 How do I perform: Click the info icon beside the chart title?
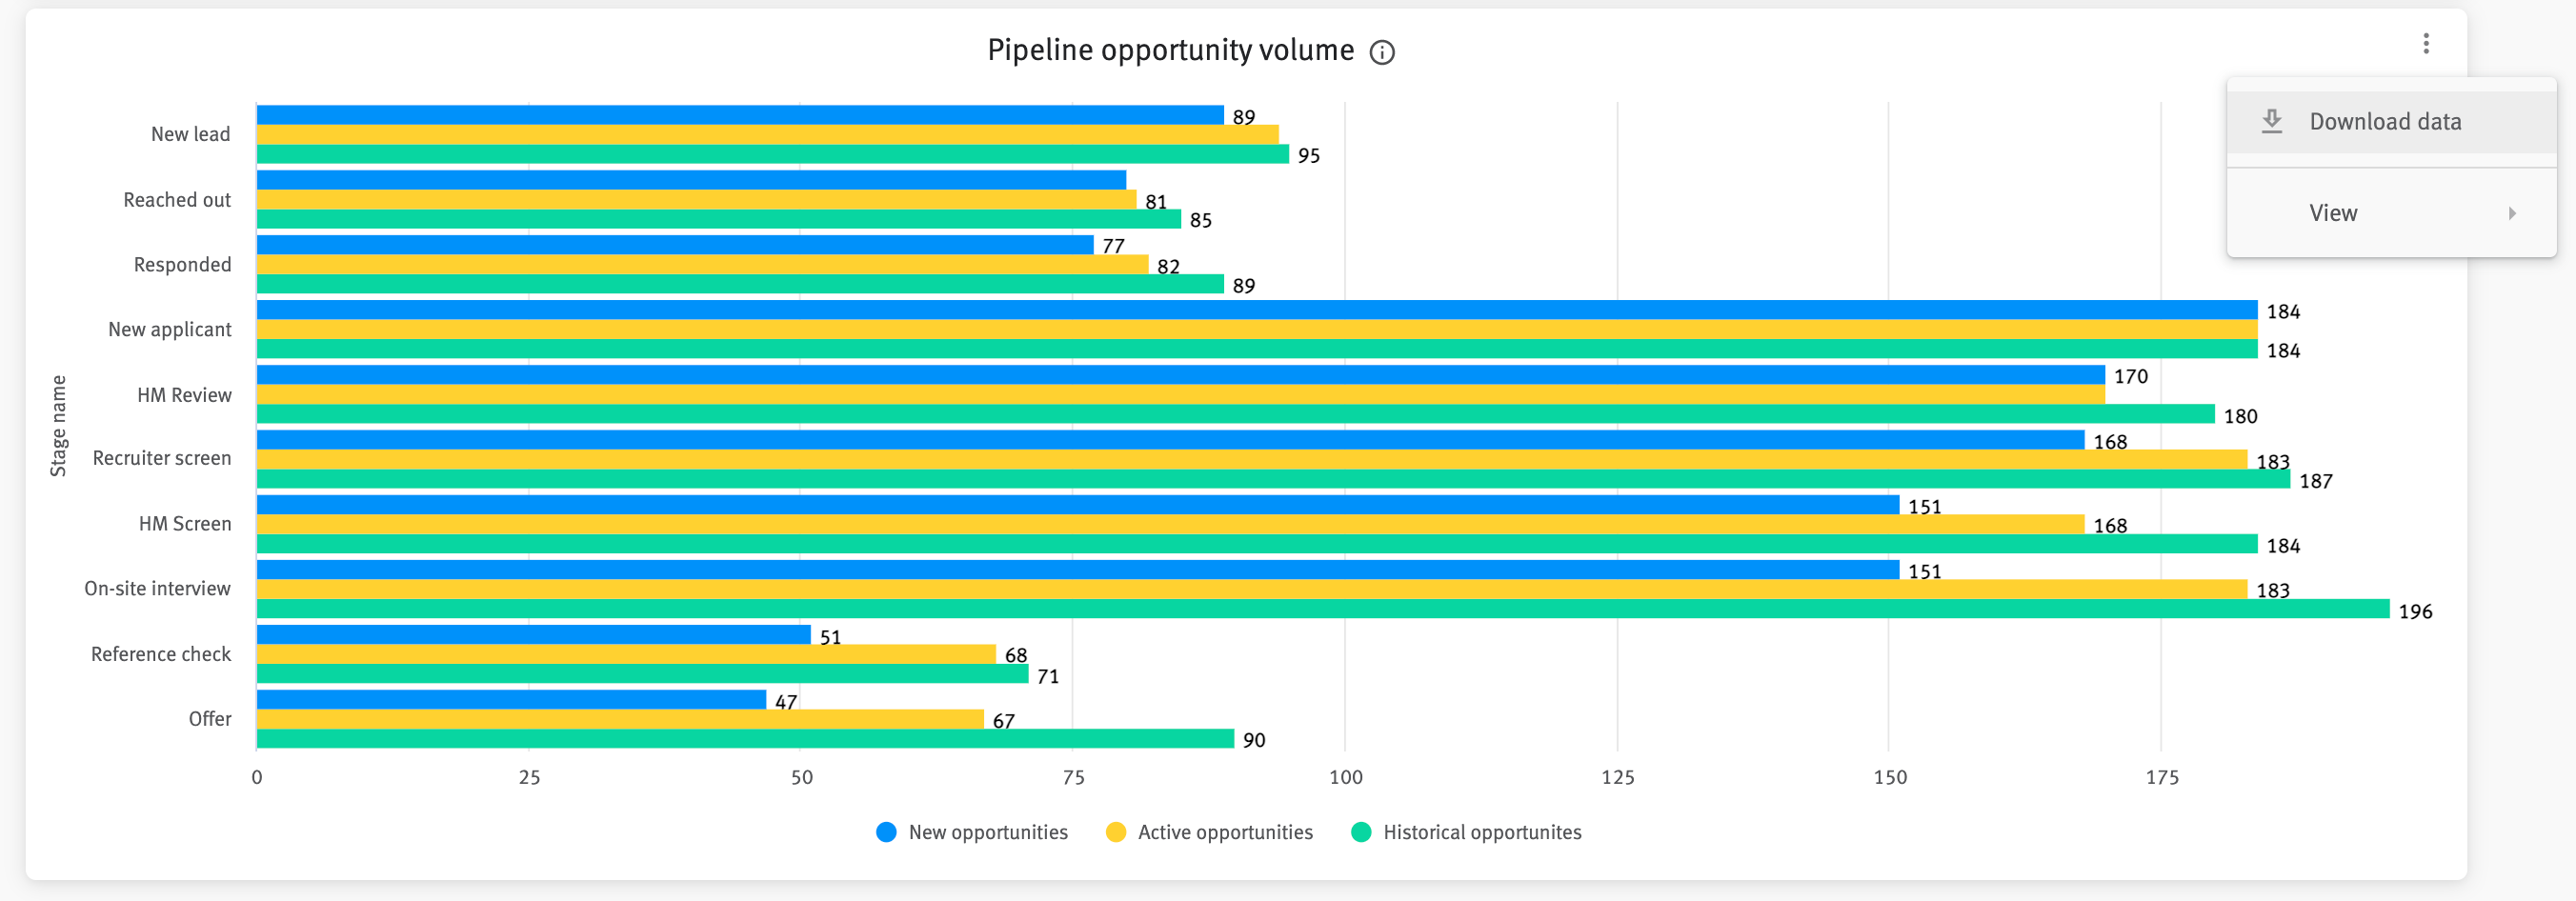coord(1383,52)
